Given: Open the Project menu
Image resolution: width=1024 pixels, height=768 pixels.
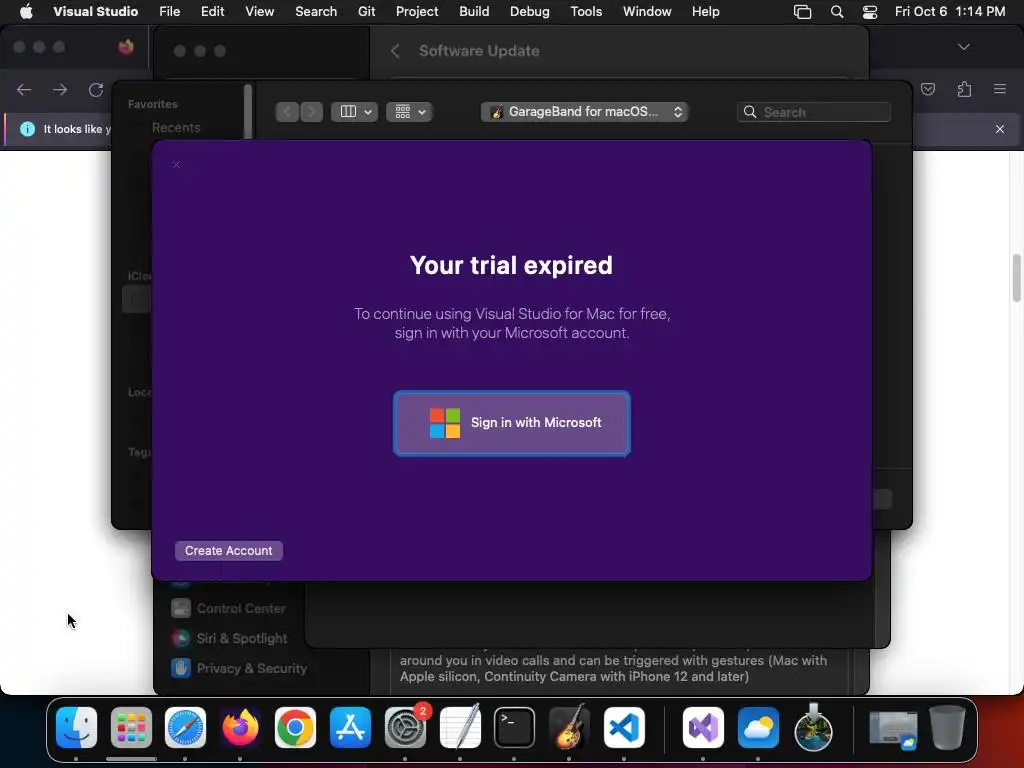Looking at the screenshot, I should 417,11.
